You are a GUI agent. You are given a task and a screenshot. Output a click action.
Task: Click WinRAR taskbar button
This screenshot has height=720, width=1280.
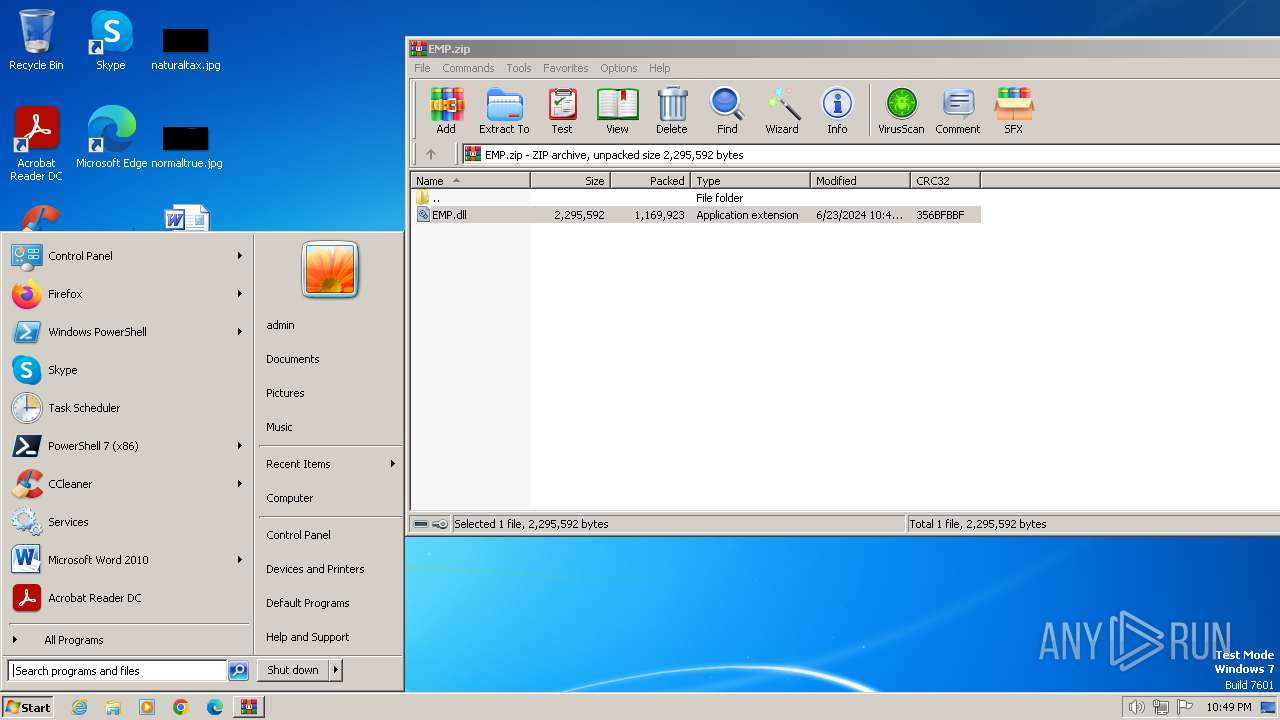pyautogui.click(x=249, y=707)
